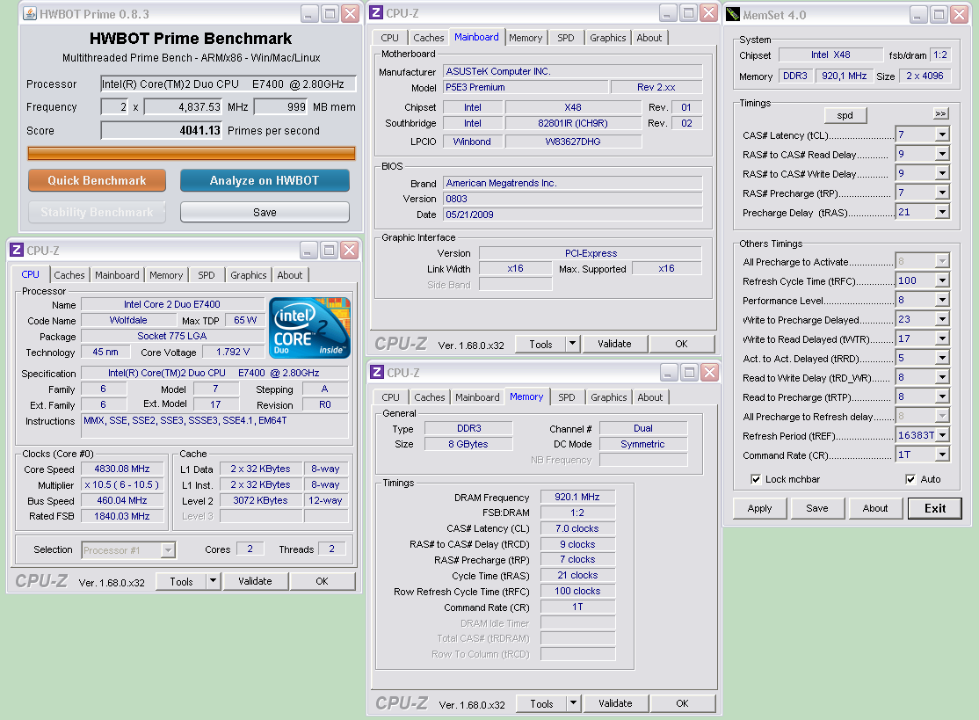Click the MemSet fsb/dram 1:2 field
Image resolution: width=979 pixels, height=720 pixels.
tap(940, 55)
